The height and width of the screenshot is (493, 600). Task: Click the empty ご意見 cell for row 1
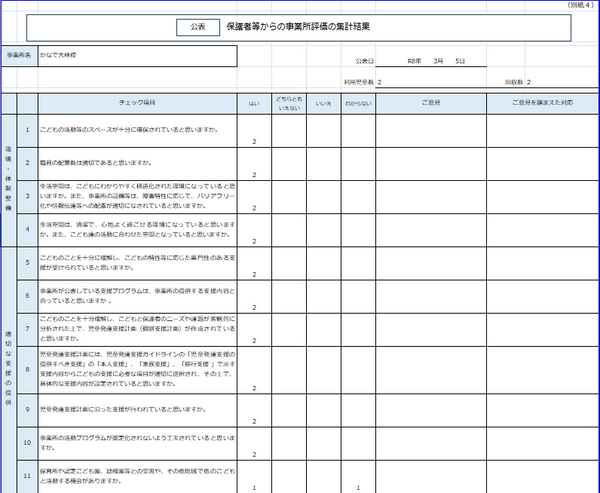[x=431, y=131]
